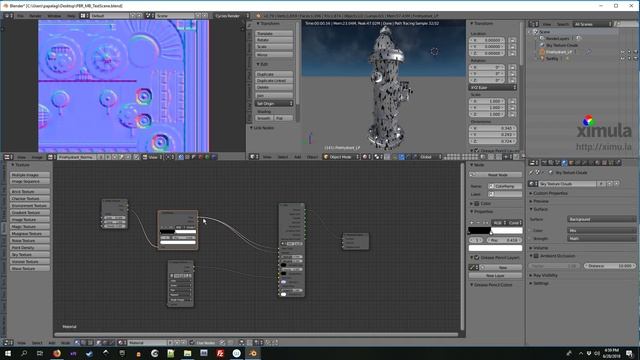640x360 pixels.
Task: Open the Windows Start menu
Action: coord(7,353)
